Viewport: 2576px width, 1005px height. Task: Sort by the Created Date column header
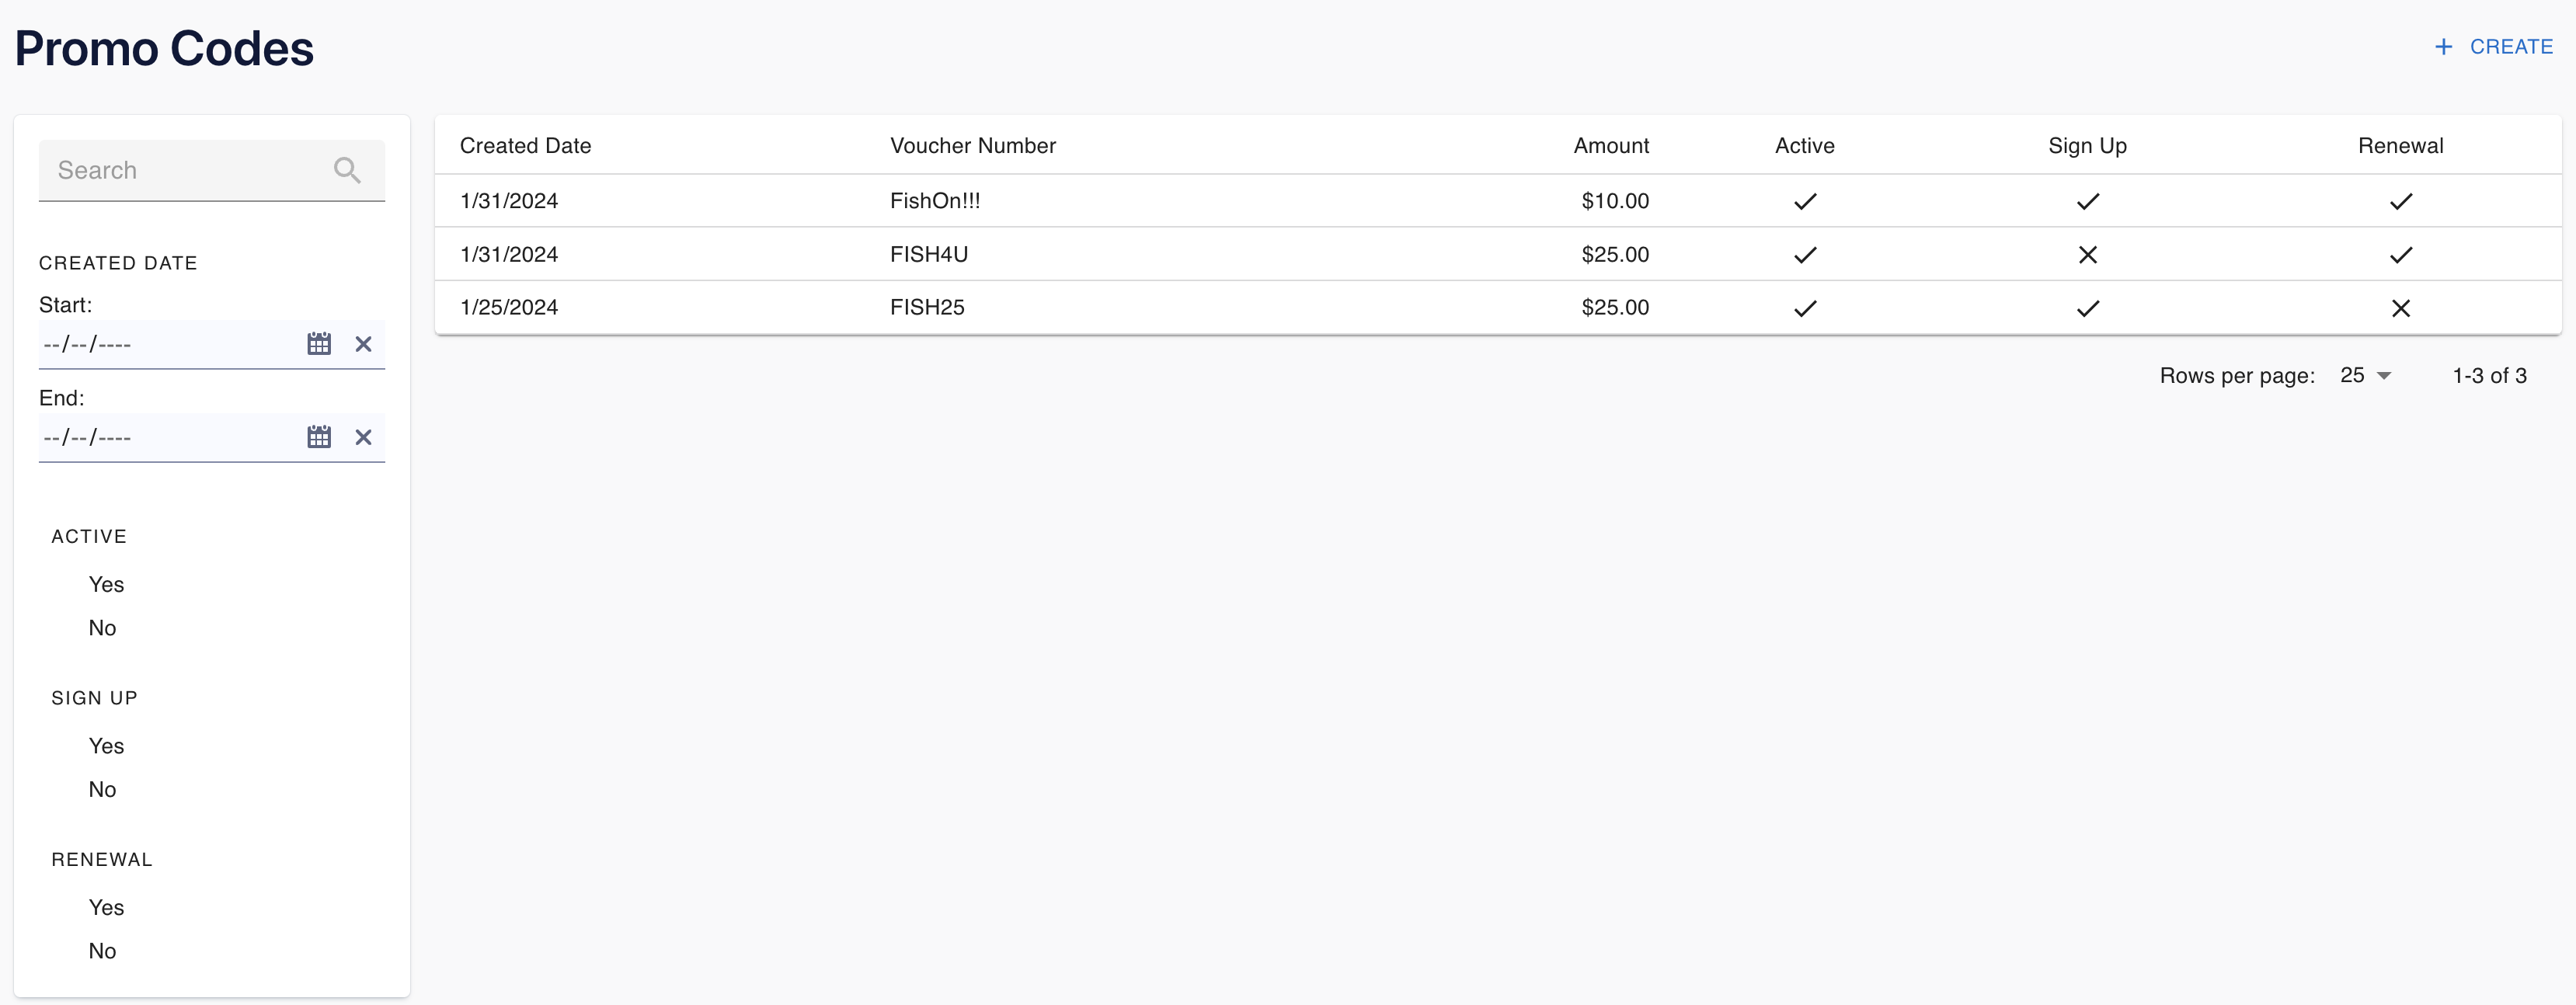[x=525, y=146]
